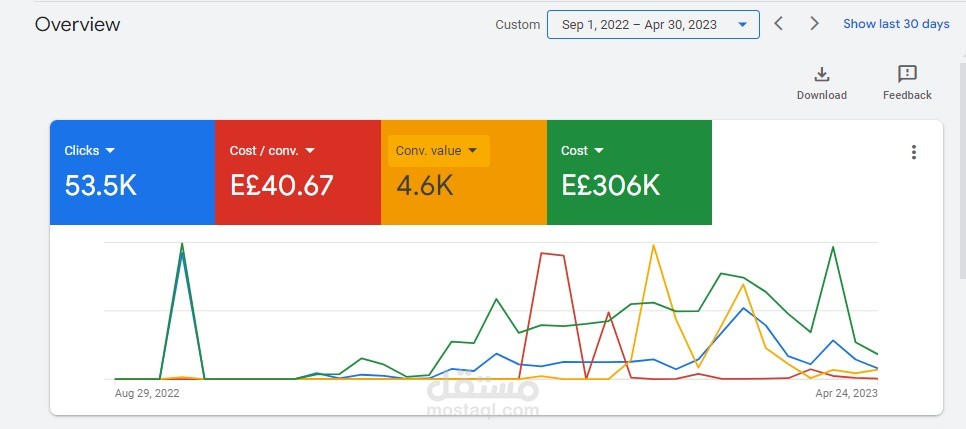Viewport: 966px width, 429px height.
Task: Open the Conv. value metric dropdown
Action: tap(438, 151)
